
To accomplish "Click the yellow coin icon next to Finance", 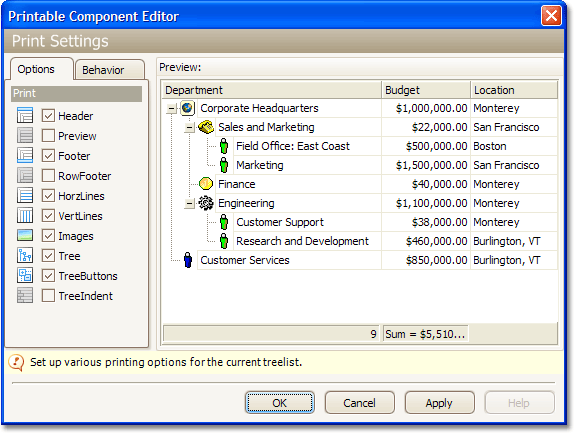I will [x=206, y=184].
